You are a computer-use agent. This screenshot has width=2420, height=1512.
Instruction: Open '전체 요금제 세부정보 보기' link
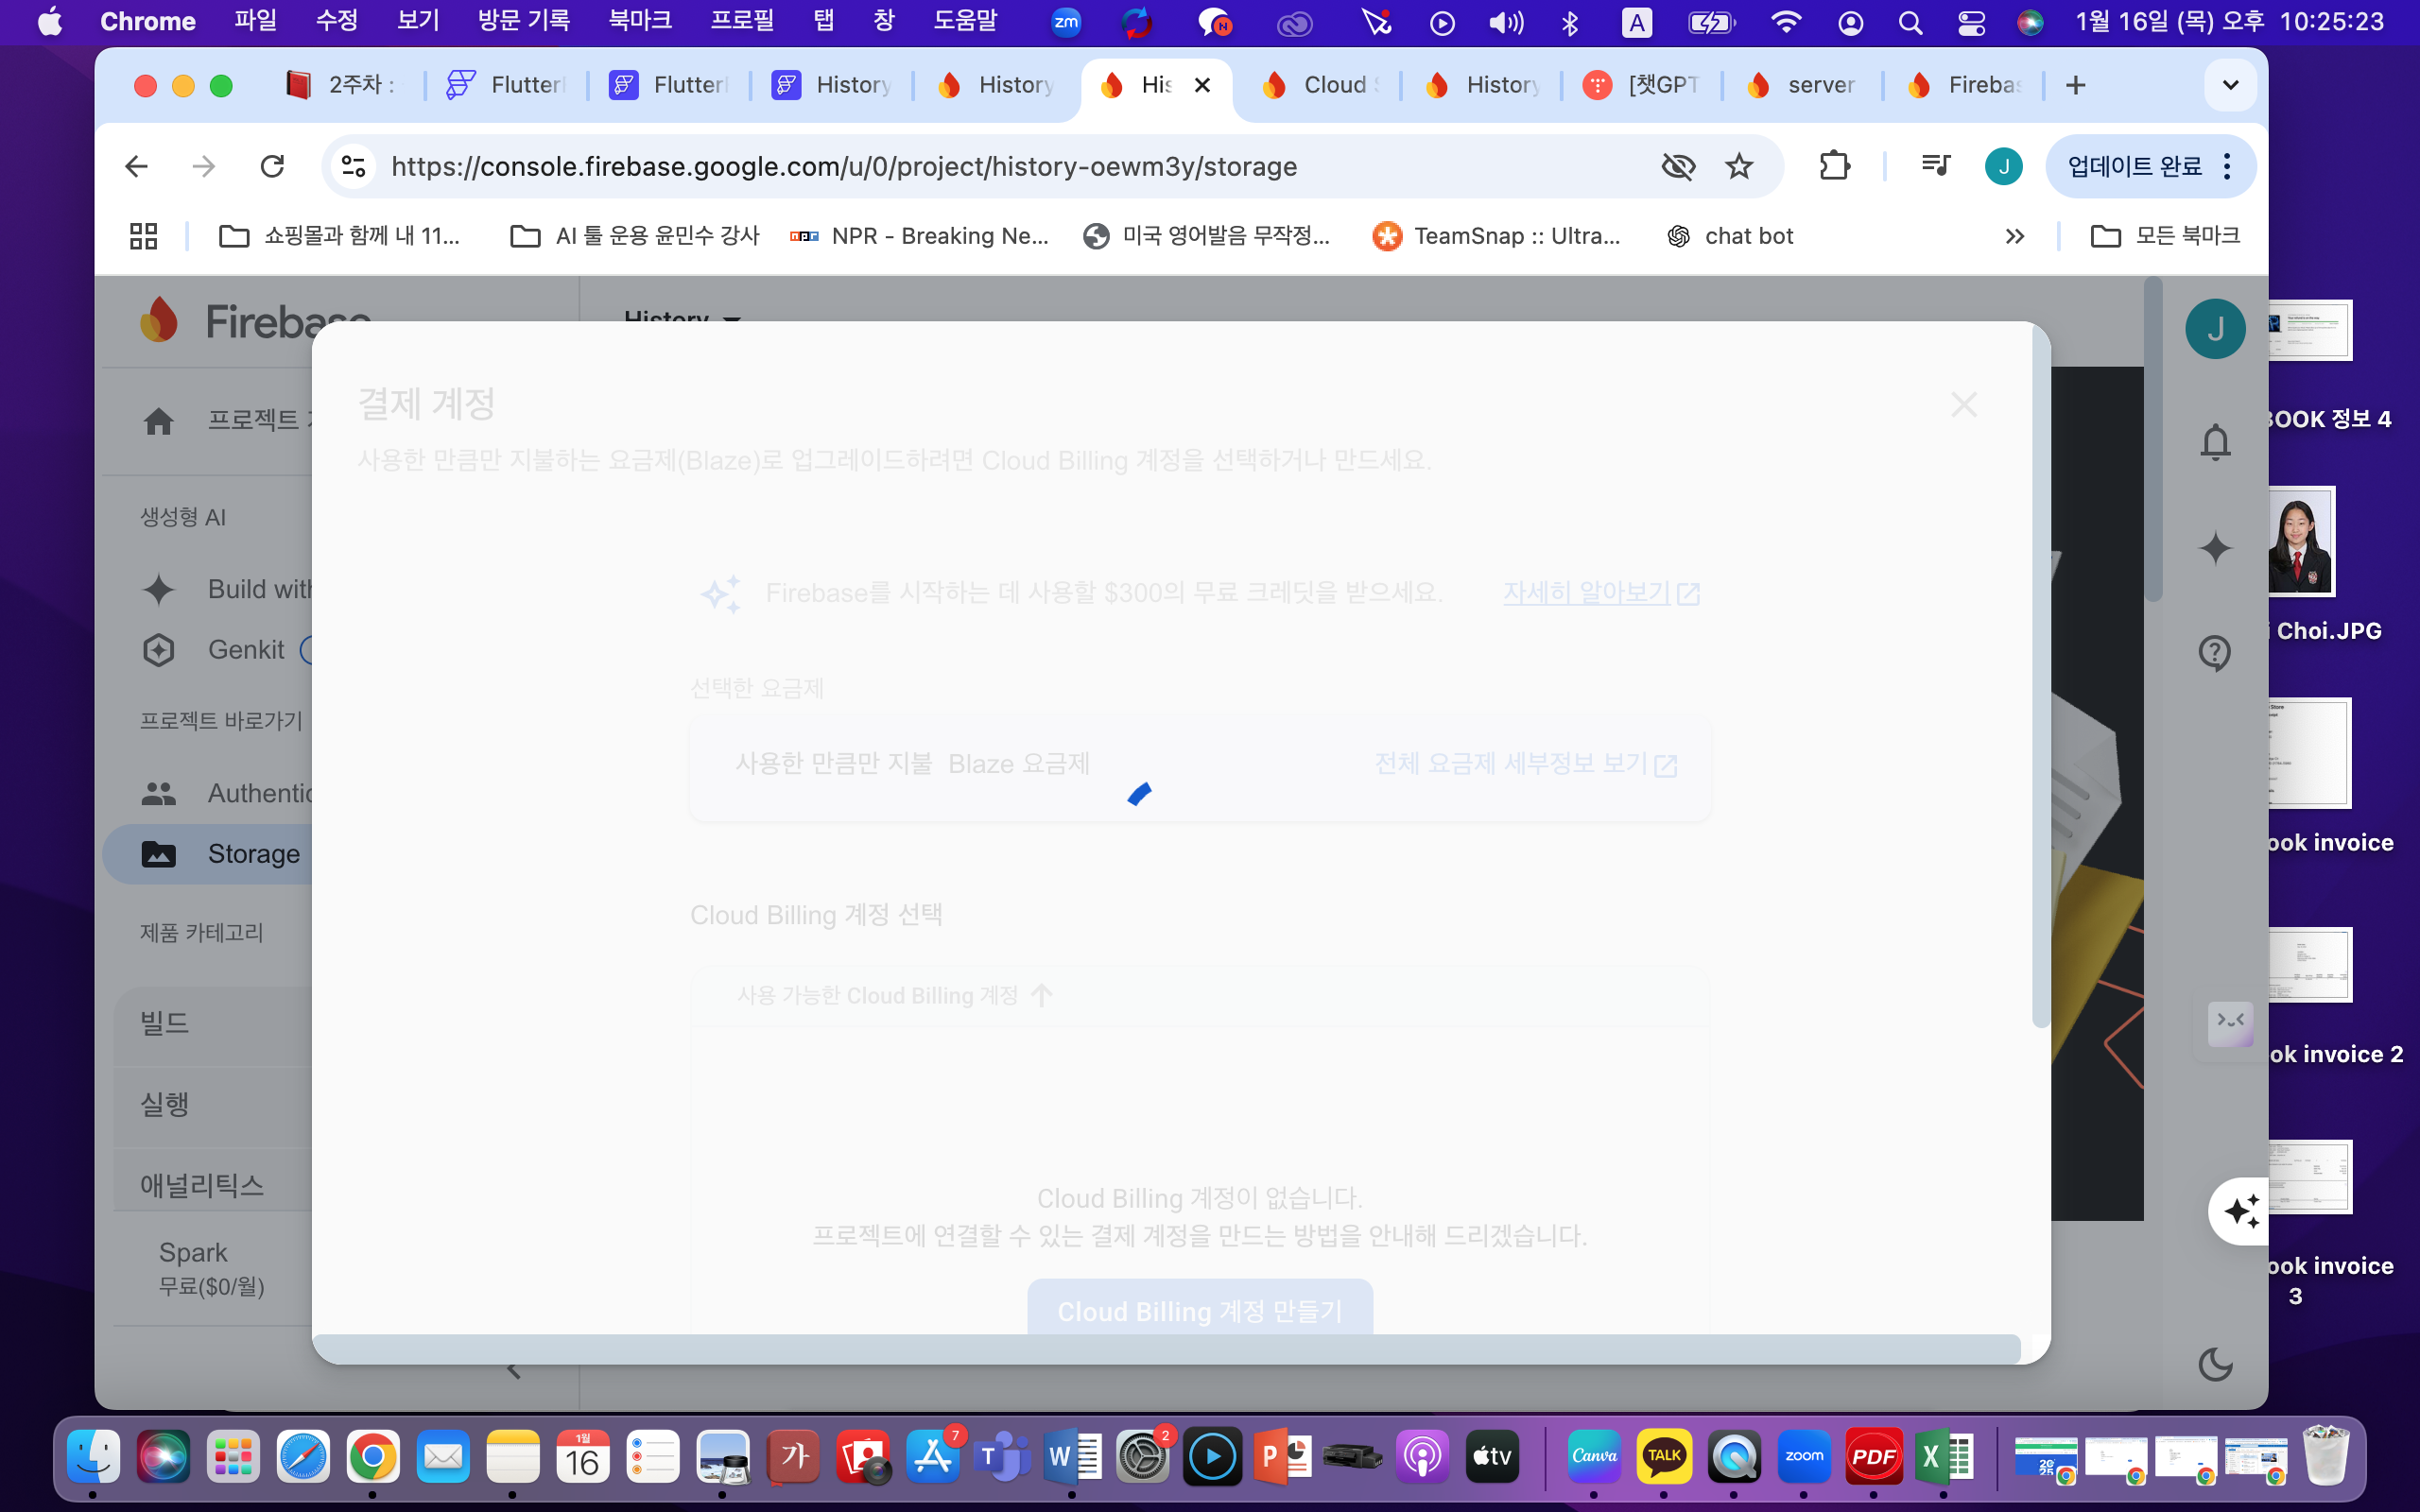[1526, 764]
